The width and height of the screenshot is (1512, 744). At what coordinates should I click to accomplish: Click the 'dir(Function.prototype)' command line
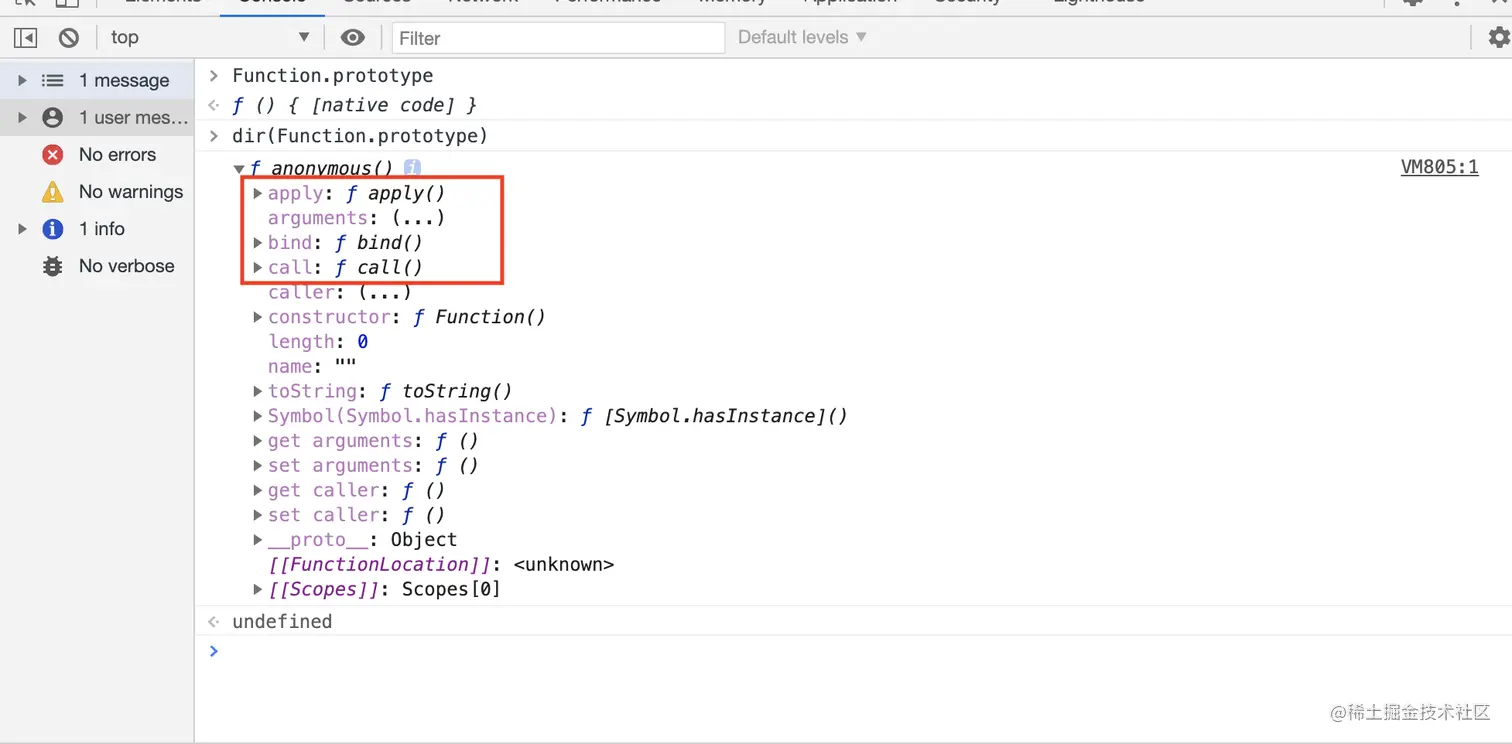point(360,136)
